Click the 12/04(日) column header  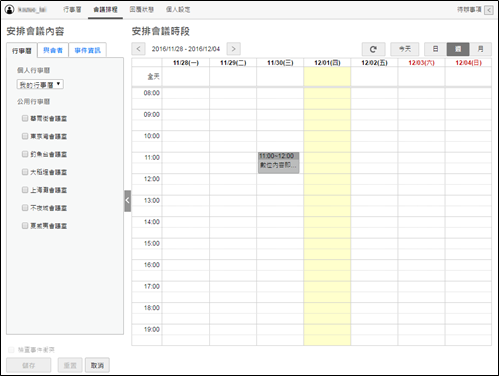[x=468, y=63]
